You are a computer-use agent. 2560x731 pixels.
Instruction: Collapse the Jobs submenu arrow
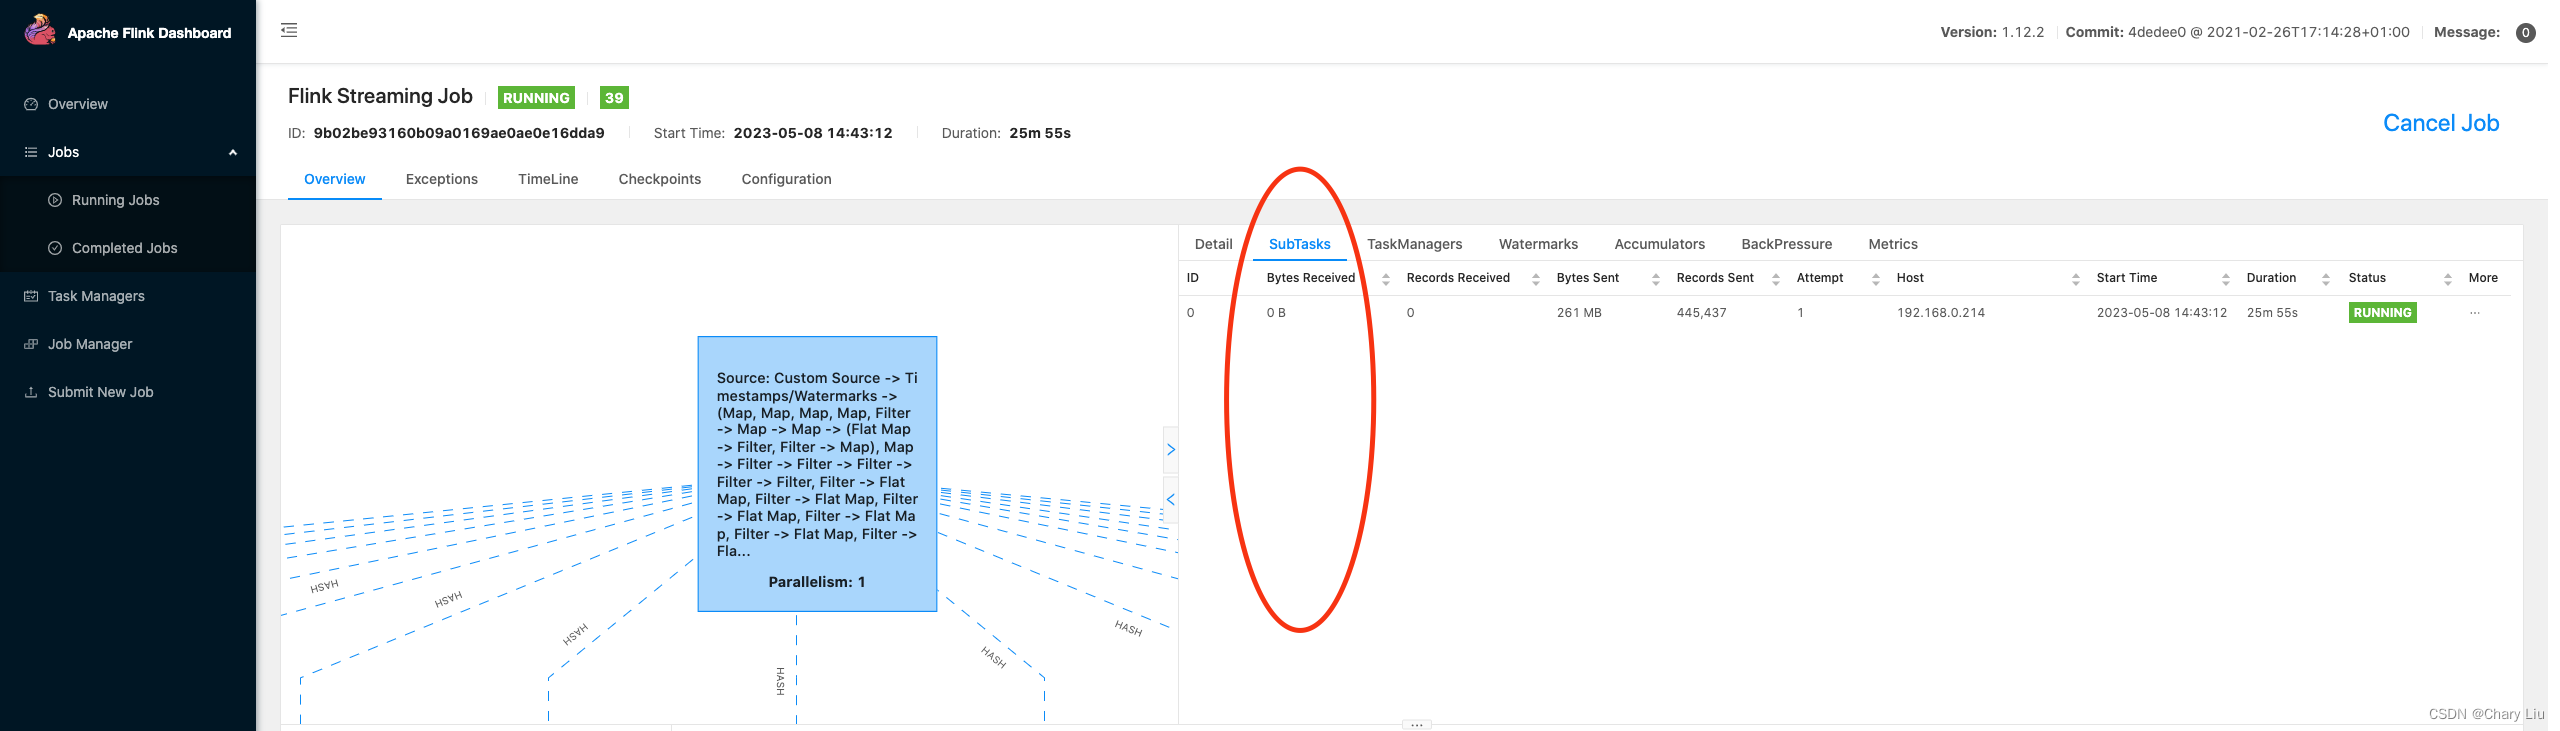click(233, 152)
